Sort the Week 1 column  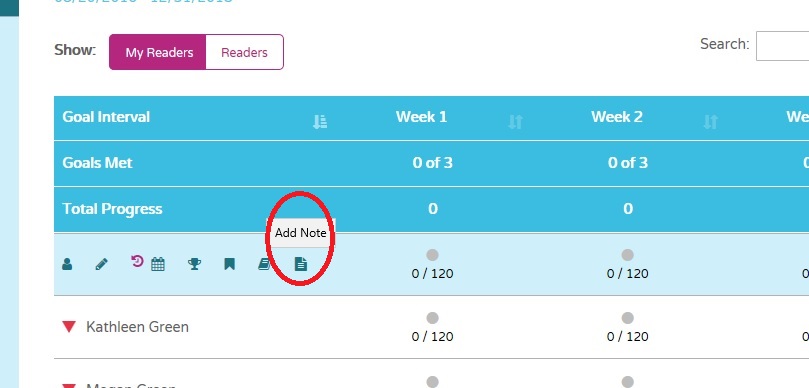pos(515,122)
